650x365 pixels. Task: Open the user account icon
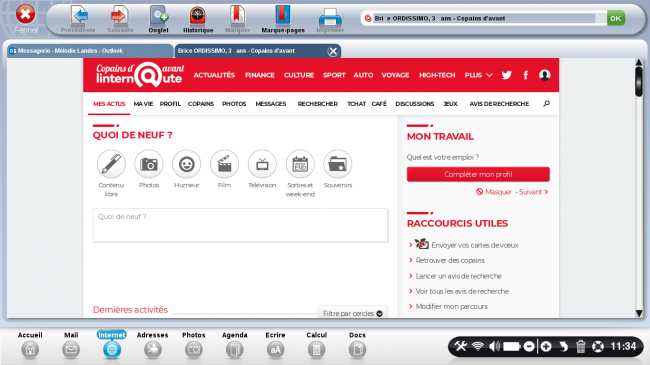pyautogui.click(x=544, y=75)
